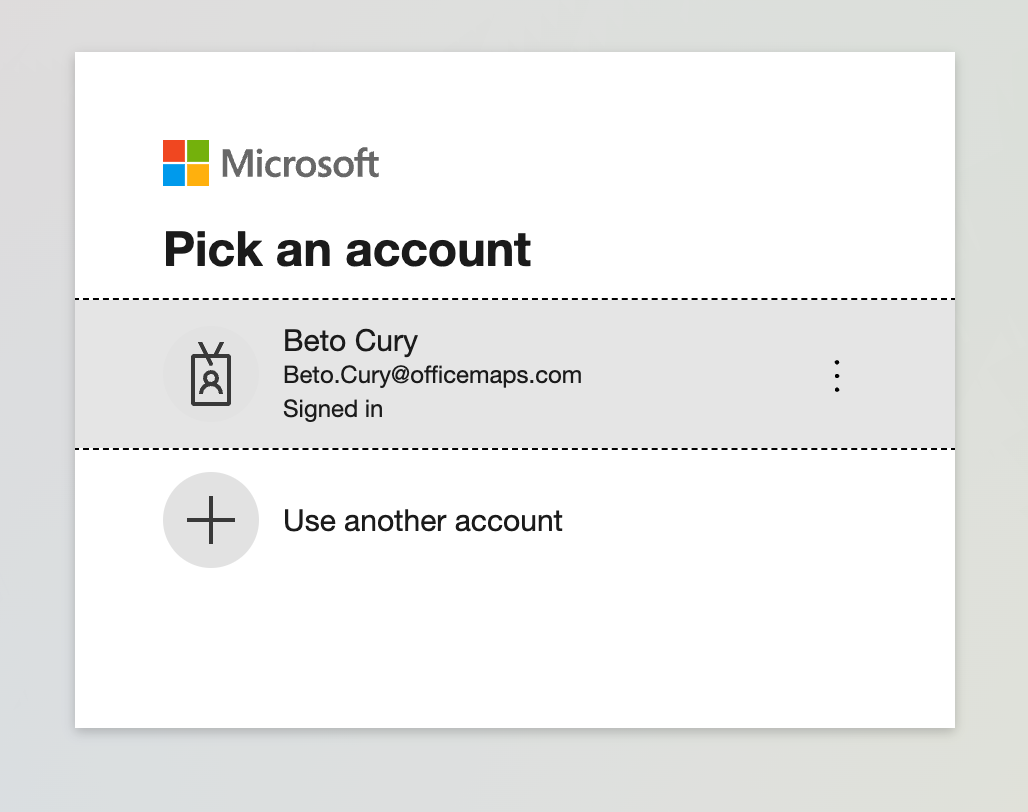Click the blue square of the Microsoft logo
The width and height of the screenshot is (1028, 812).
(174, 175)
